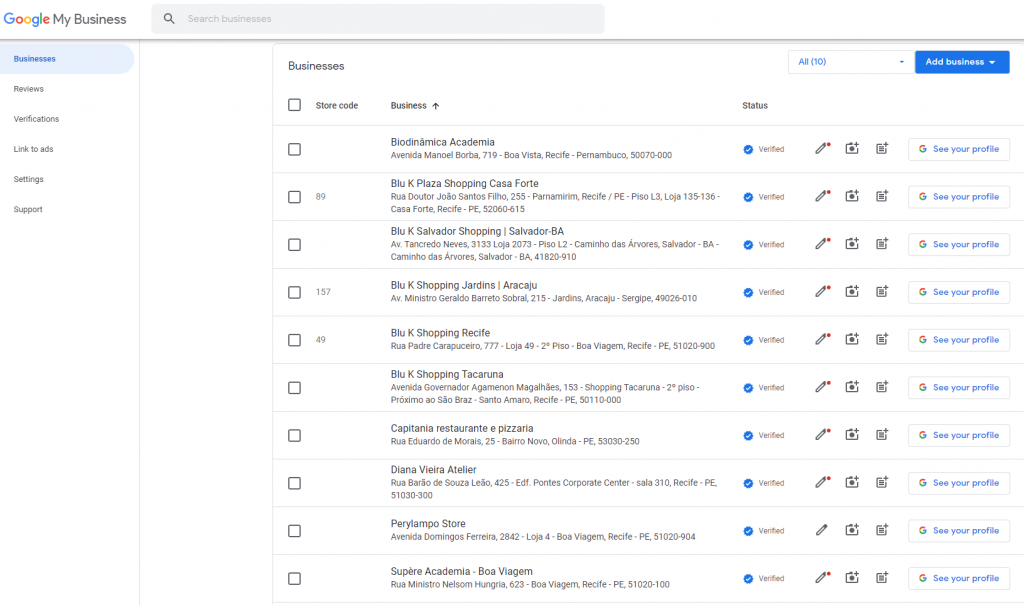Viewport: 1024px width, 605px height.
Task: Edit Biodinâmica Academia with pencil icon
Action: pos(822,148)
